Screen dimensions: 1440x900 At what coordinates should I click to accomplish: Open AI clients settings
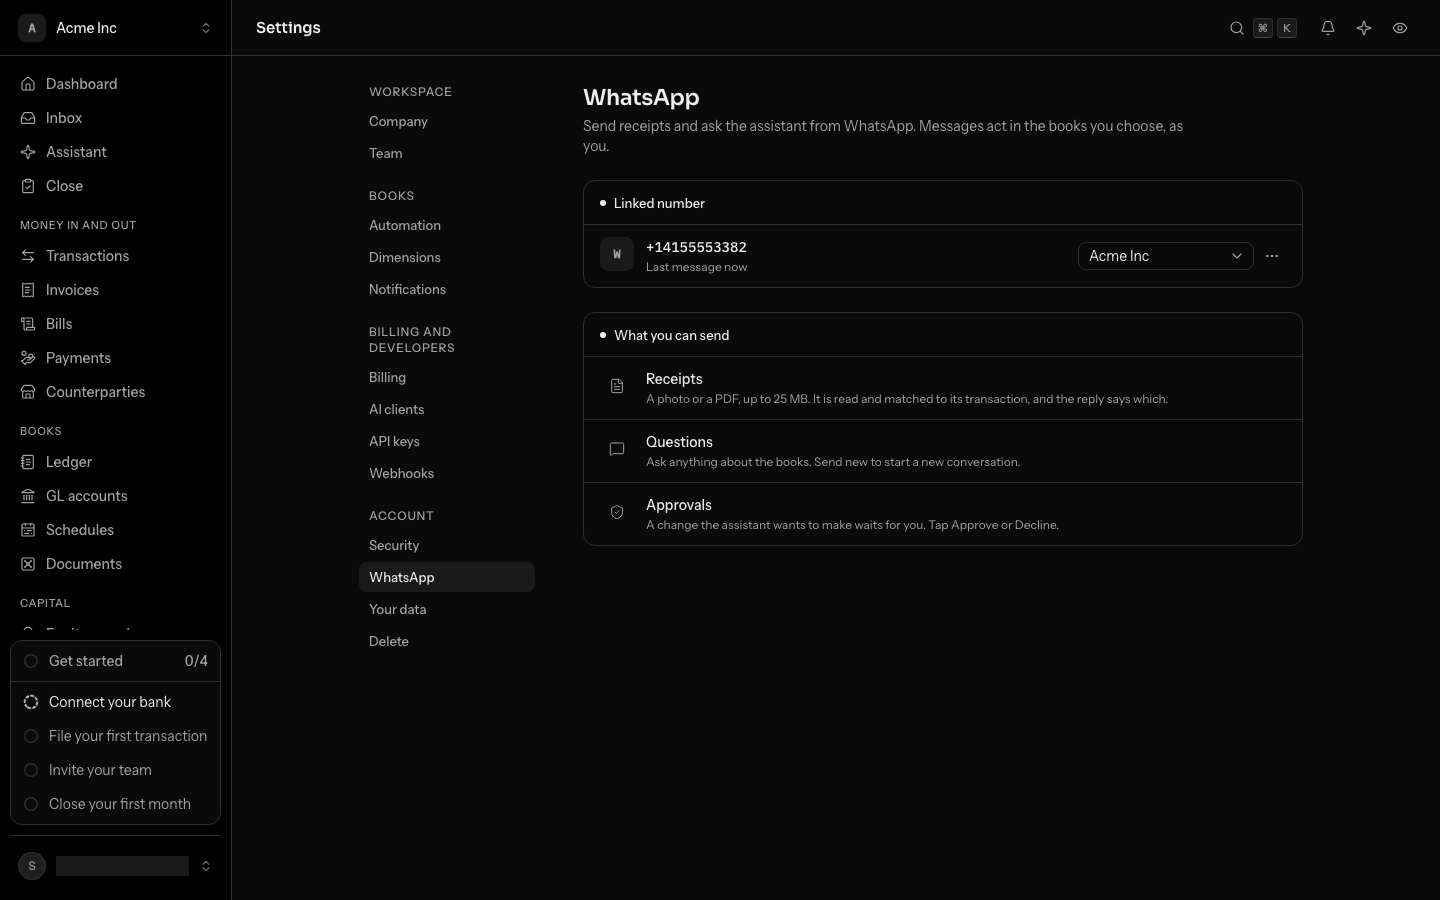coord(446,409)
